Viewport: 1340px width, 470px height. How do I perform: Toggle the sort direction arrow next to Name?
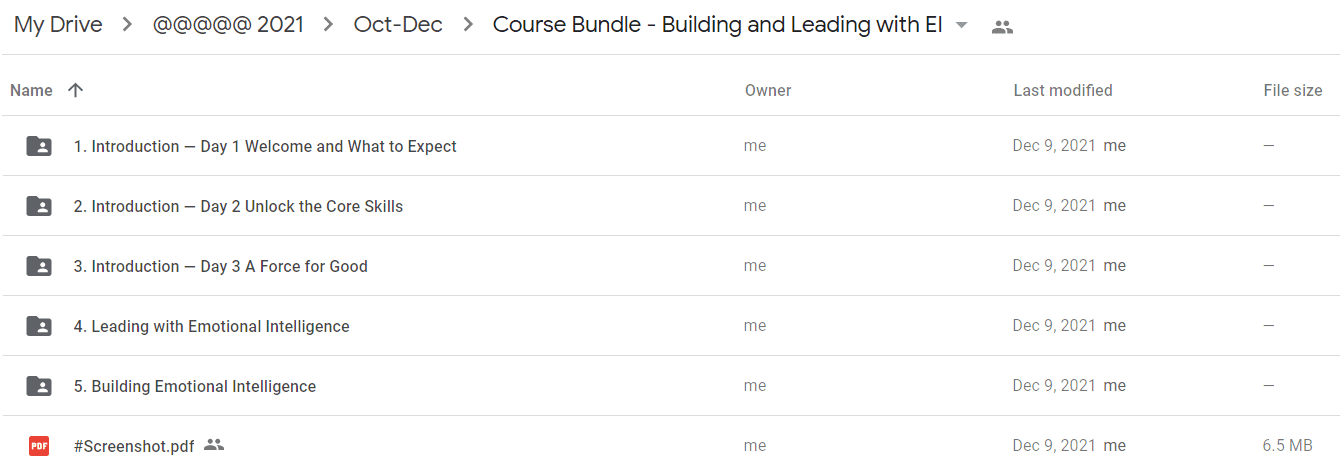75,90
